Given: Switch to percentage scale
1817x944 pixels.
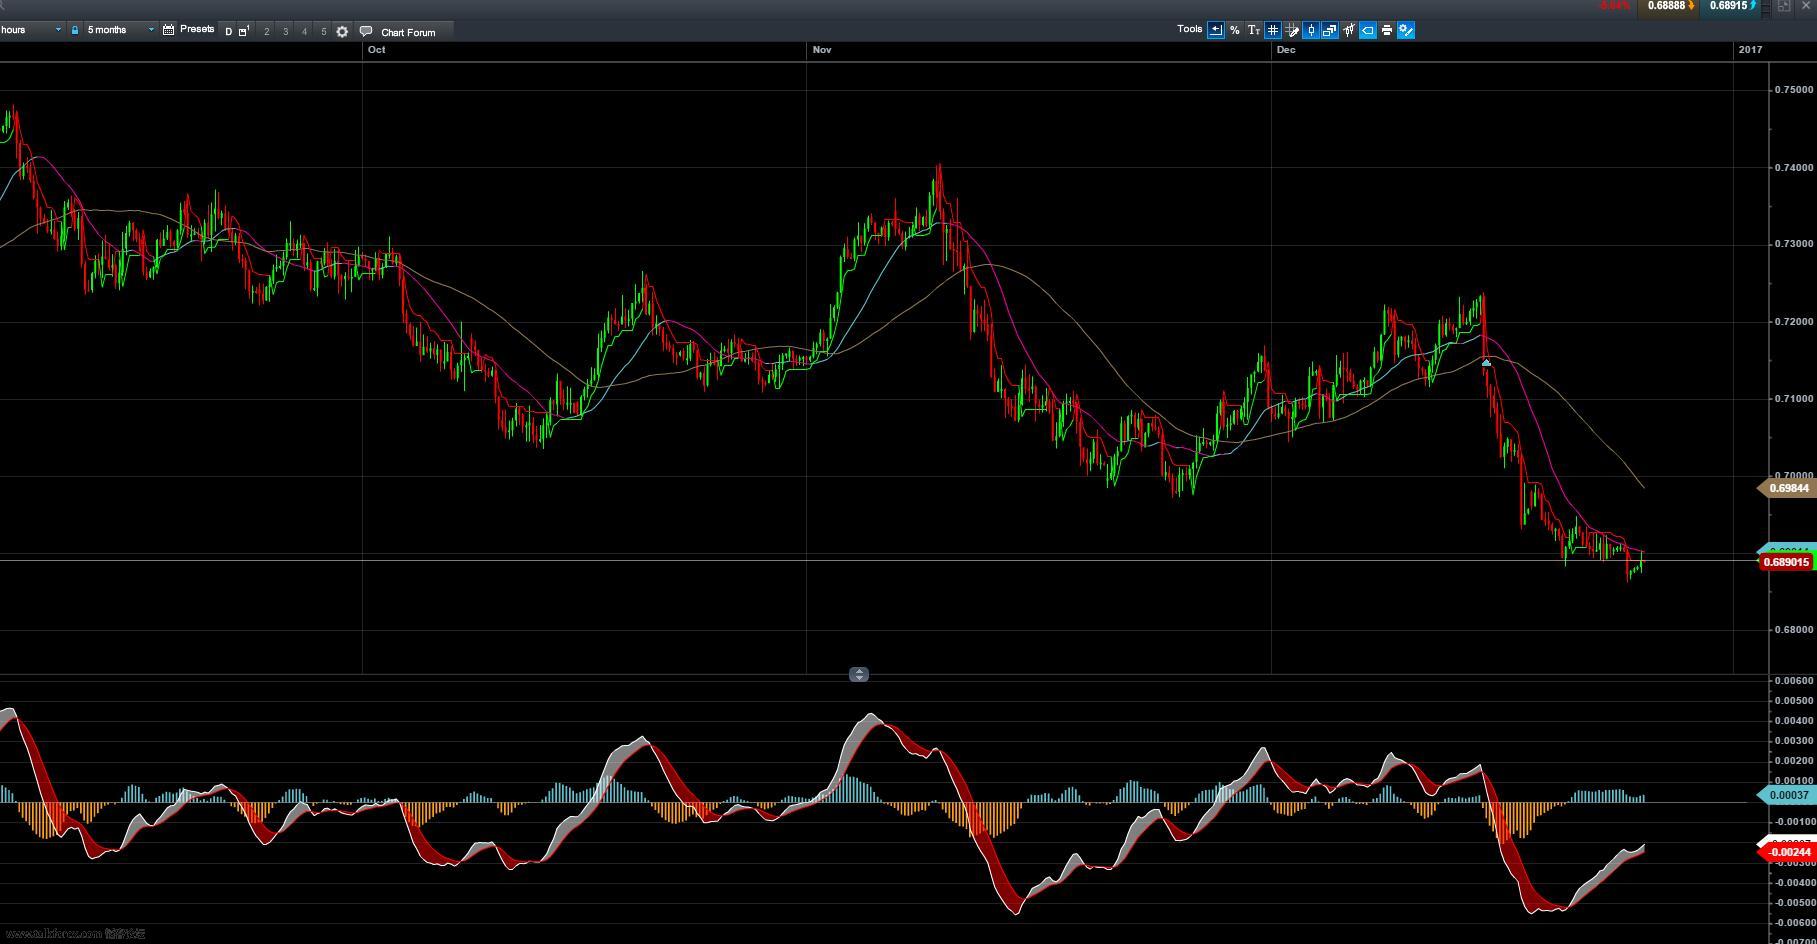Looking at the screenshot, I should pos(1234,30).
